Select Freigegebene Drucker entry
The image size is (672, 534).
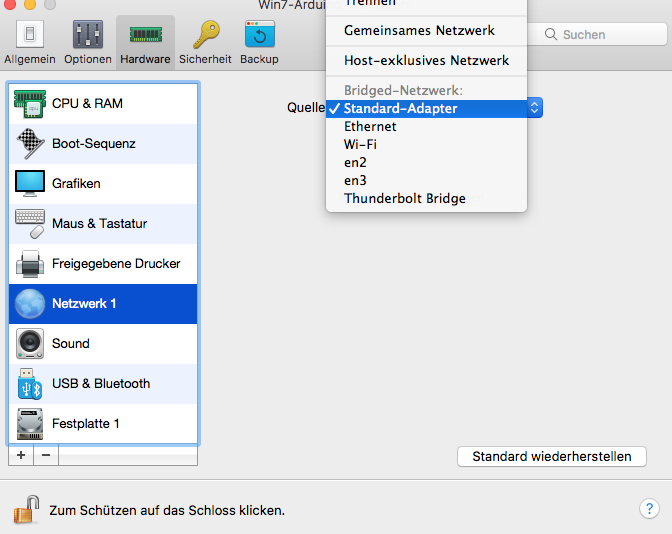point(103,264)
